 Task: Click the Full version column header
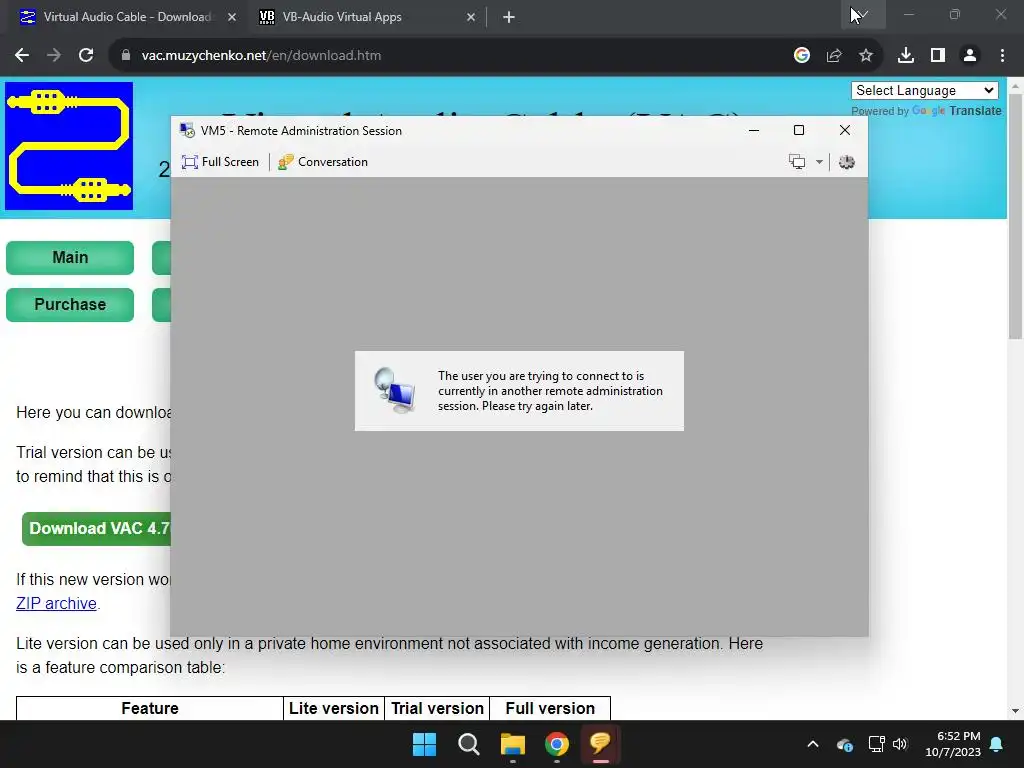pos(550,709)
